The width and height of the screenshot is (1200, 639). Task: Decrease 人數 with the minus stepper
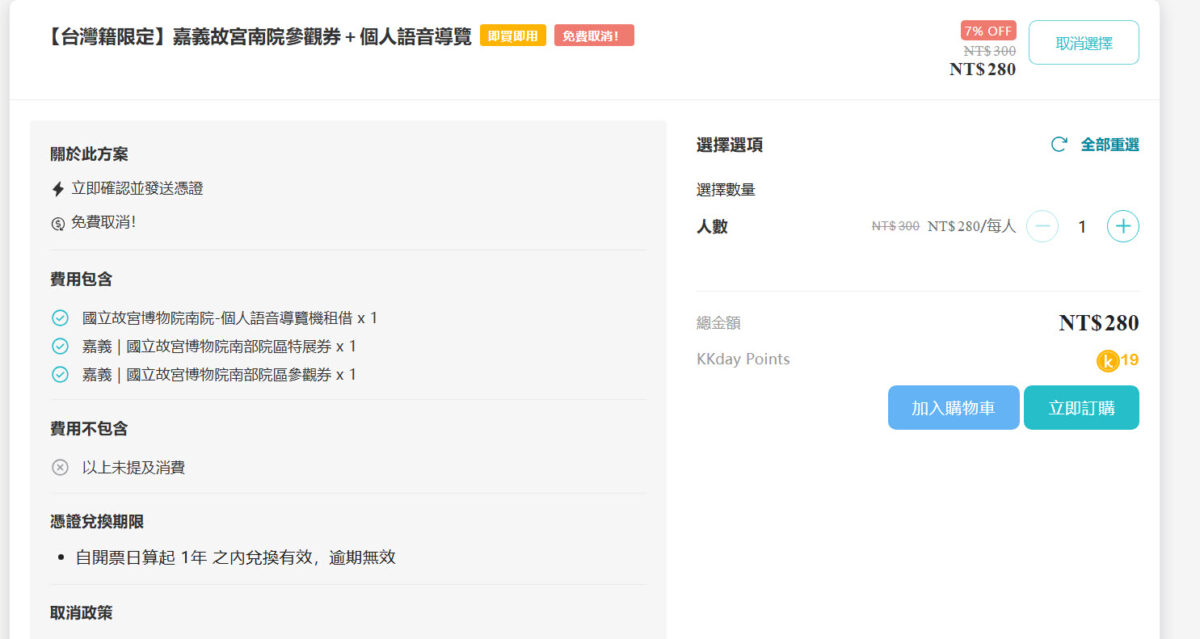pos(1042,226)
